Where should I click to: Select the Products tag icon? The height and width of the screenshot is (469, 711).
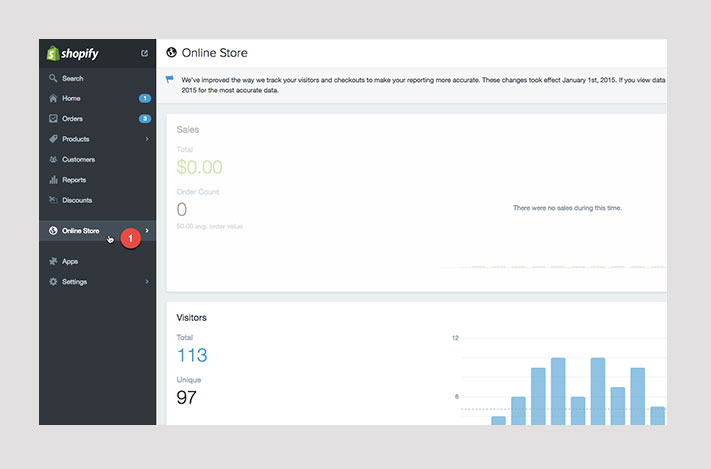click(52, 139)
